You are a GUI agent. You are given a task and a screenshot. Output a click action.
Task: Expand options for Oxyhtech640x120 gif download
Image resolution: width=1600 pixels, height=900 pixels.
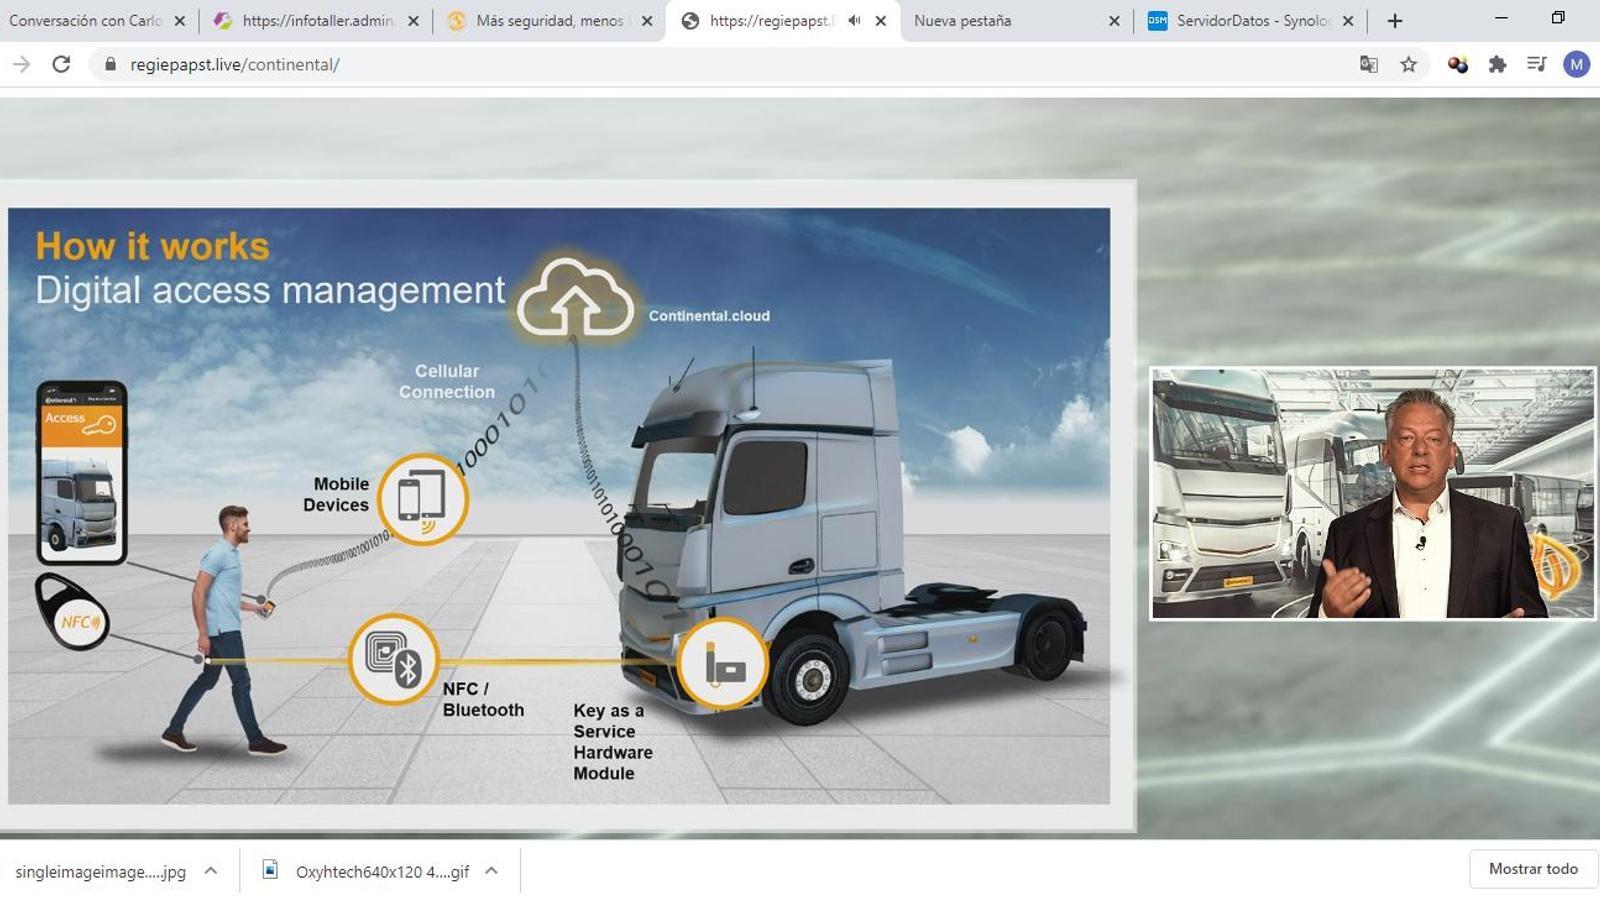pyautogui.click(x=492, y=871)
